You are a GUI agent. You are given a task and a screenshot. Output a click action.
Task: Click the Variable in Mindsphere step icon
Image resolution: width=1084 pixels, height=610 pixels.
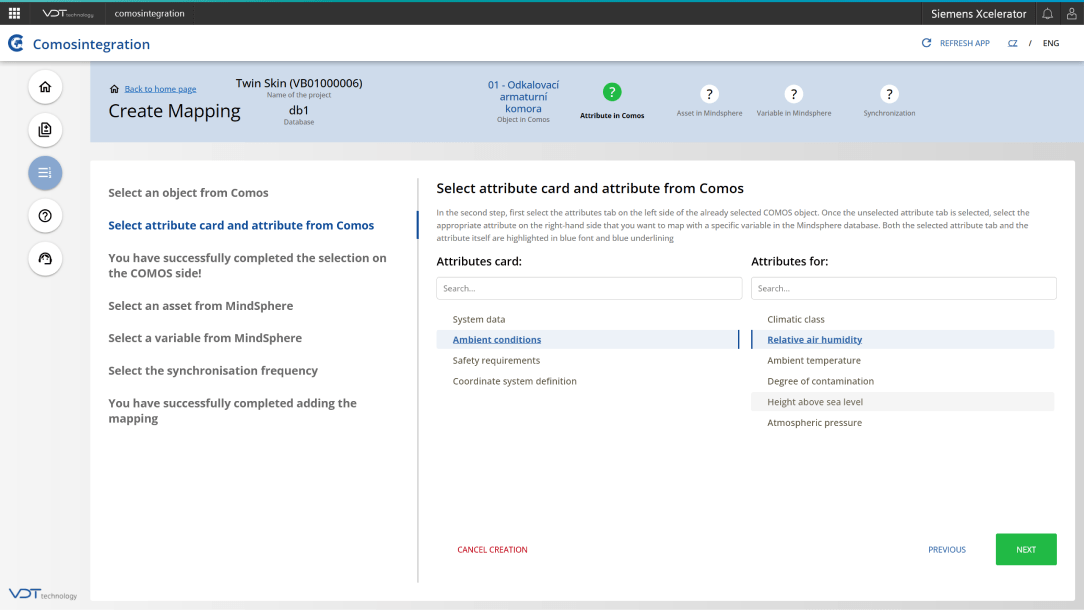(794, 94)
